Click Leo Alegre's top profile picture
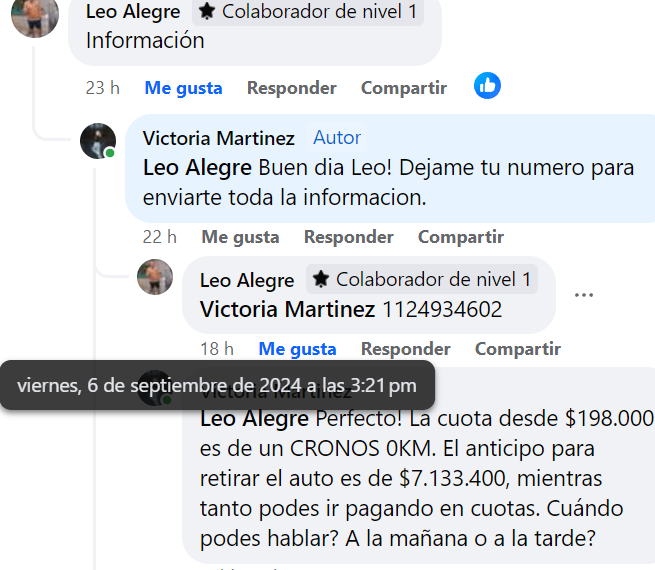 pyautogui.click(x=35, y=16)
